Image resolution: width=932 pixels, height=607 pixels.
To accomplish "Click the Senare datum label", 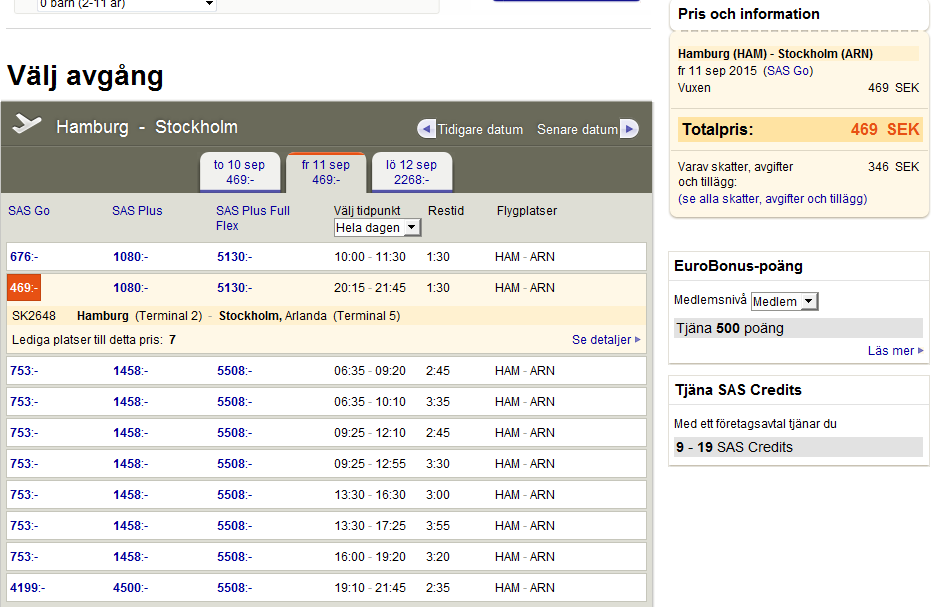I will [577, 130].
